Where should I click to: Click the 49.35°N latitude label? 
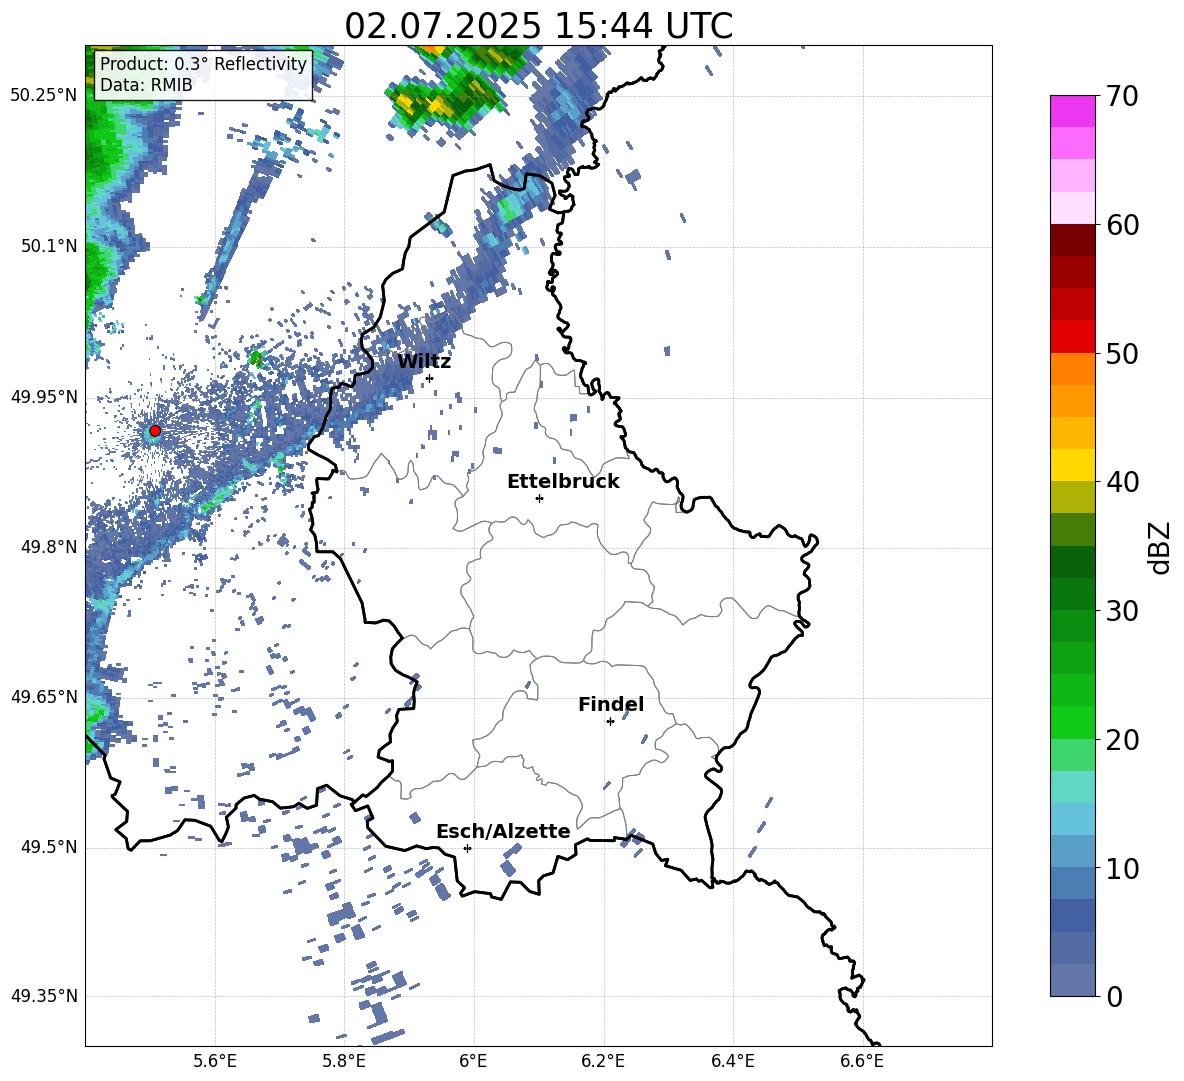(x=44, y=996)
